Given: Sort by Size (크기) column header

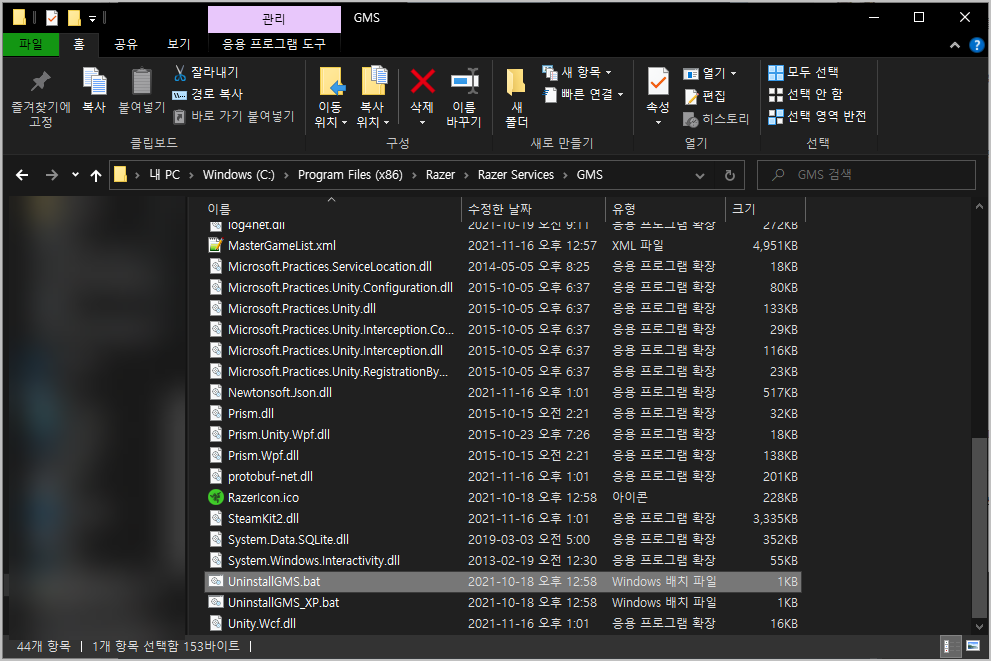Looking at the screenshot, I should tap(765, 209).
